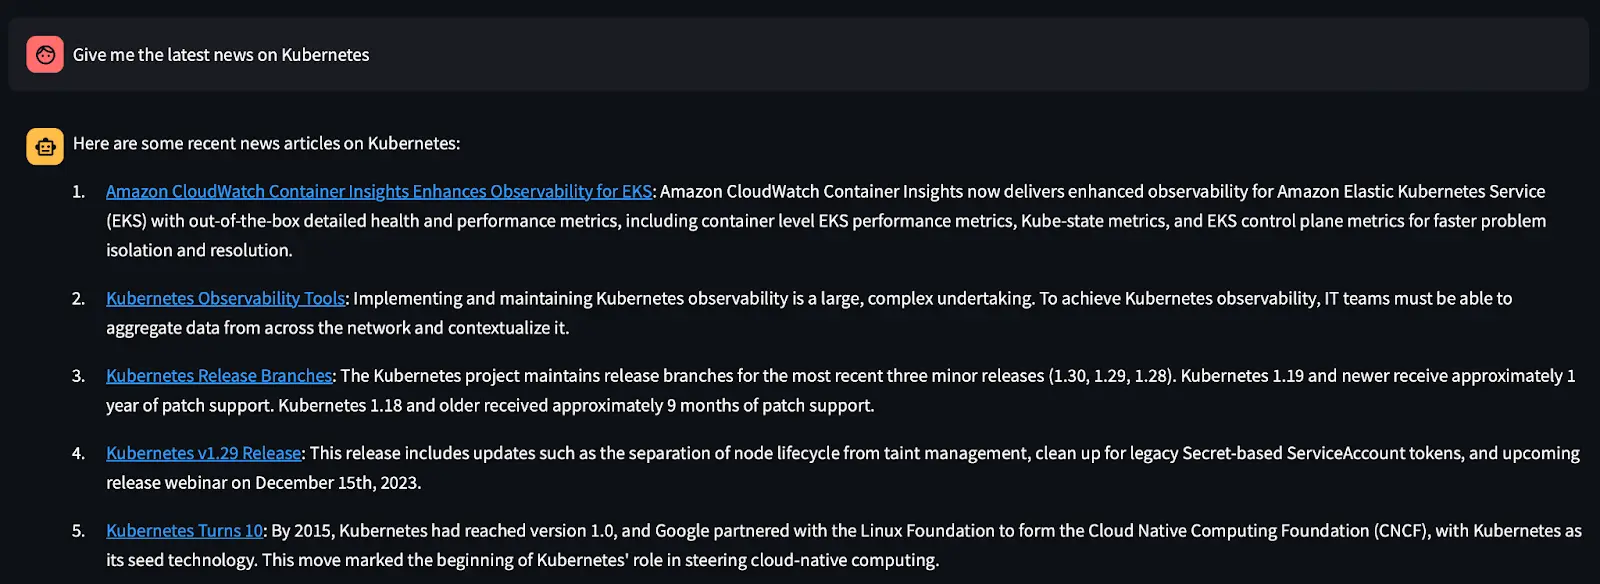Click the 'isolation and resolution.' text line

(199, 250)
